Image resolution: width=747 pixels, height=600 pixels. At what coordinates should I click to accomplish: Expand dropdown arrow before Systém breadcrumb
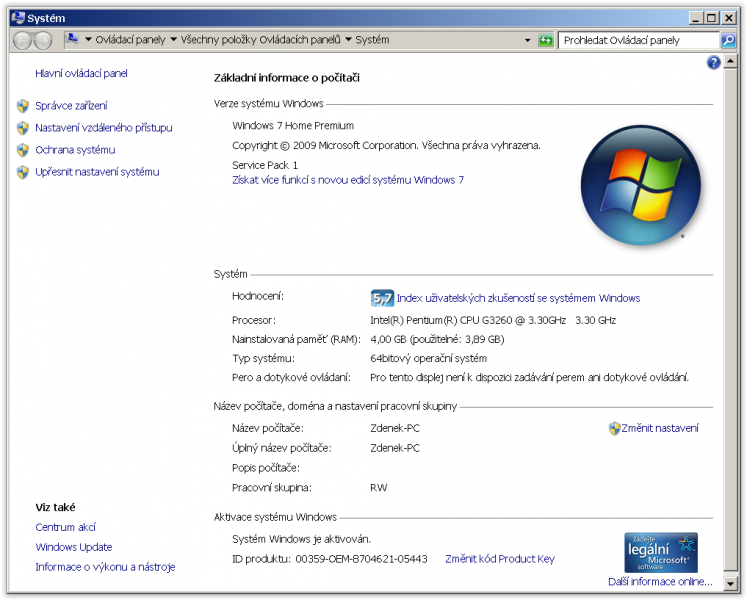click(x=348, y=40)
